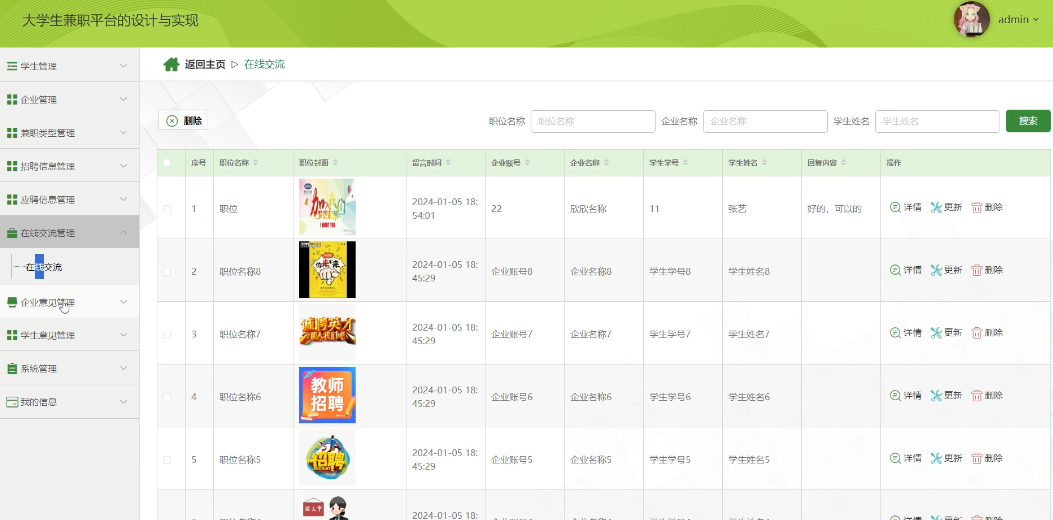The height and width of the screenshot is (520, 1053).
Task: Check the checkbox for row 职位名称7
Action: pos(167,334)
